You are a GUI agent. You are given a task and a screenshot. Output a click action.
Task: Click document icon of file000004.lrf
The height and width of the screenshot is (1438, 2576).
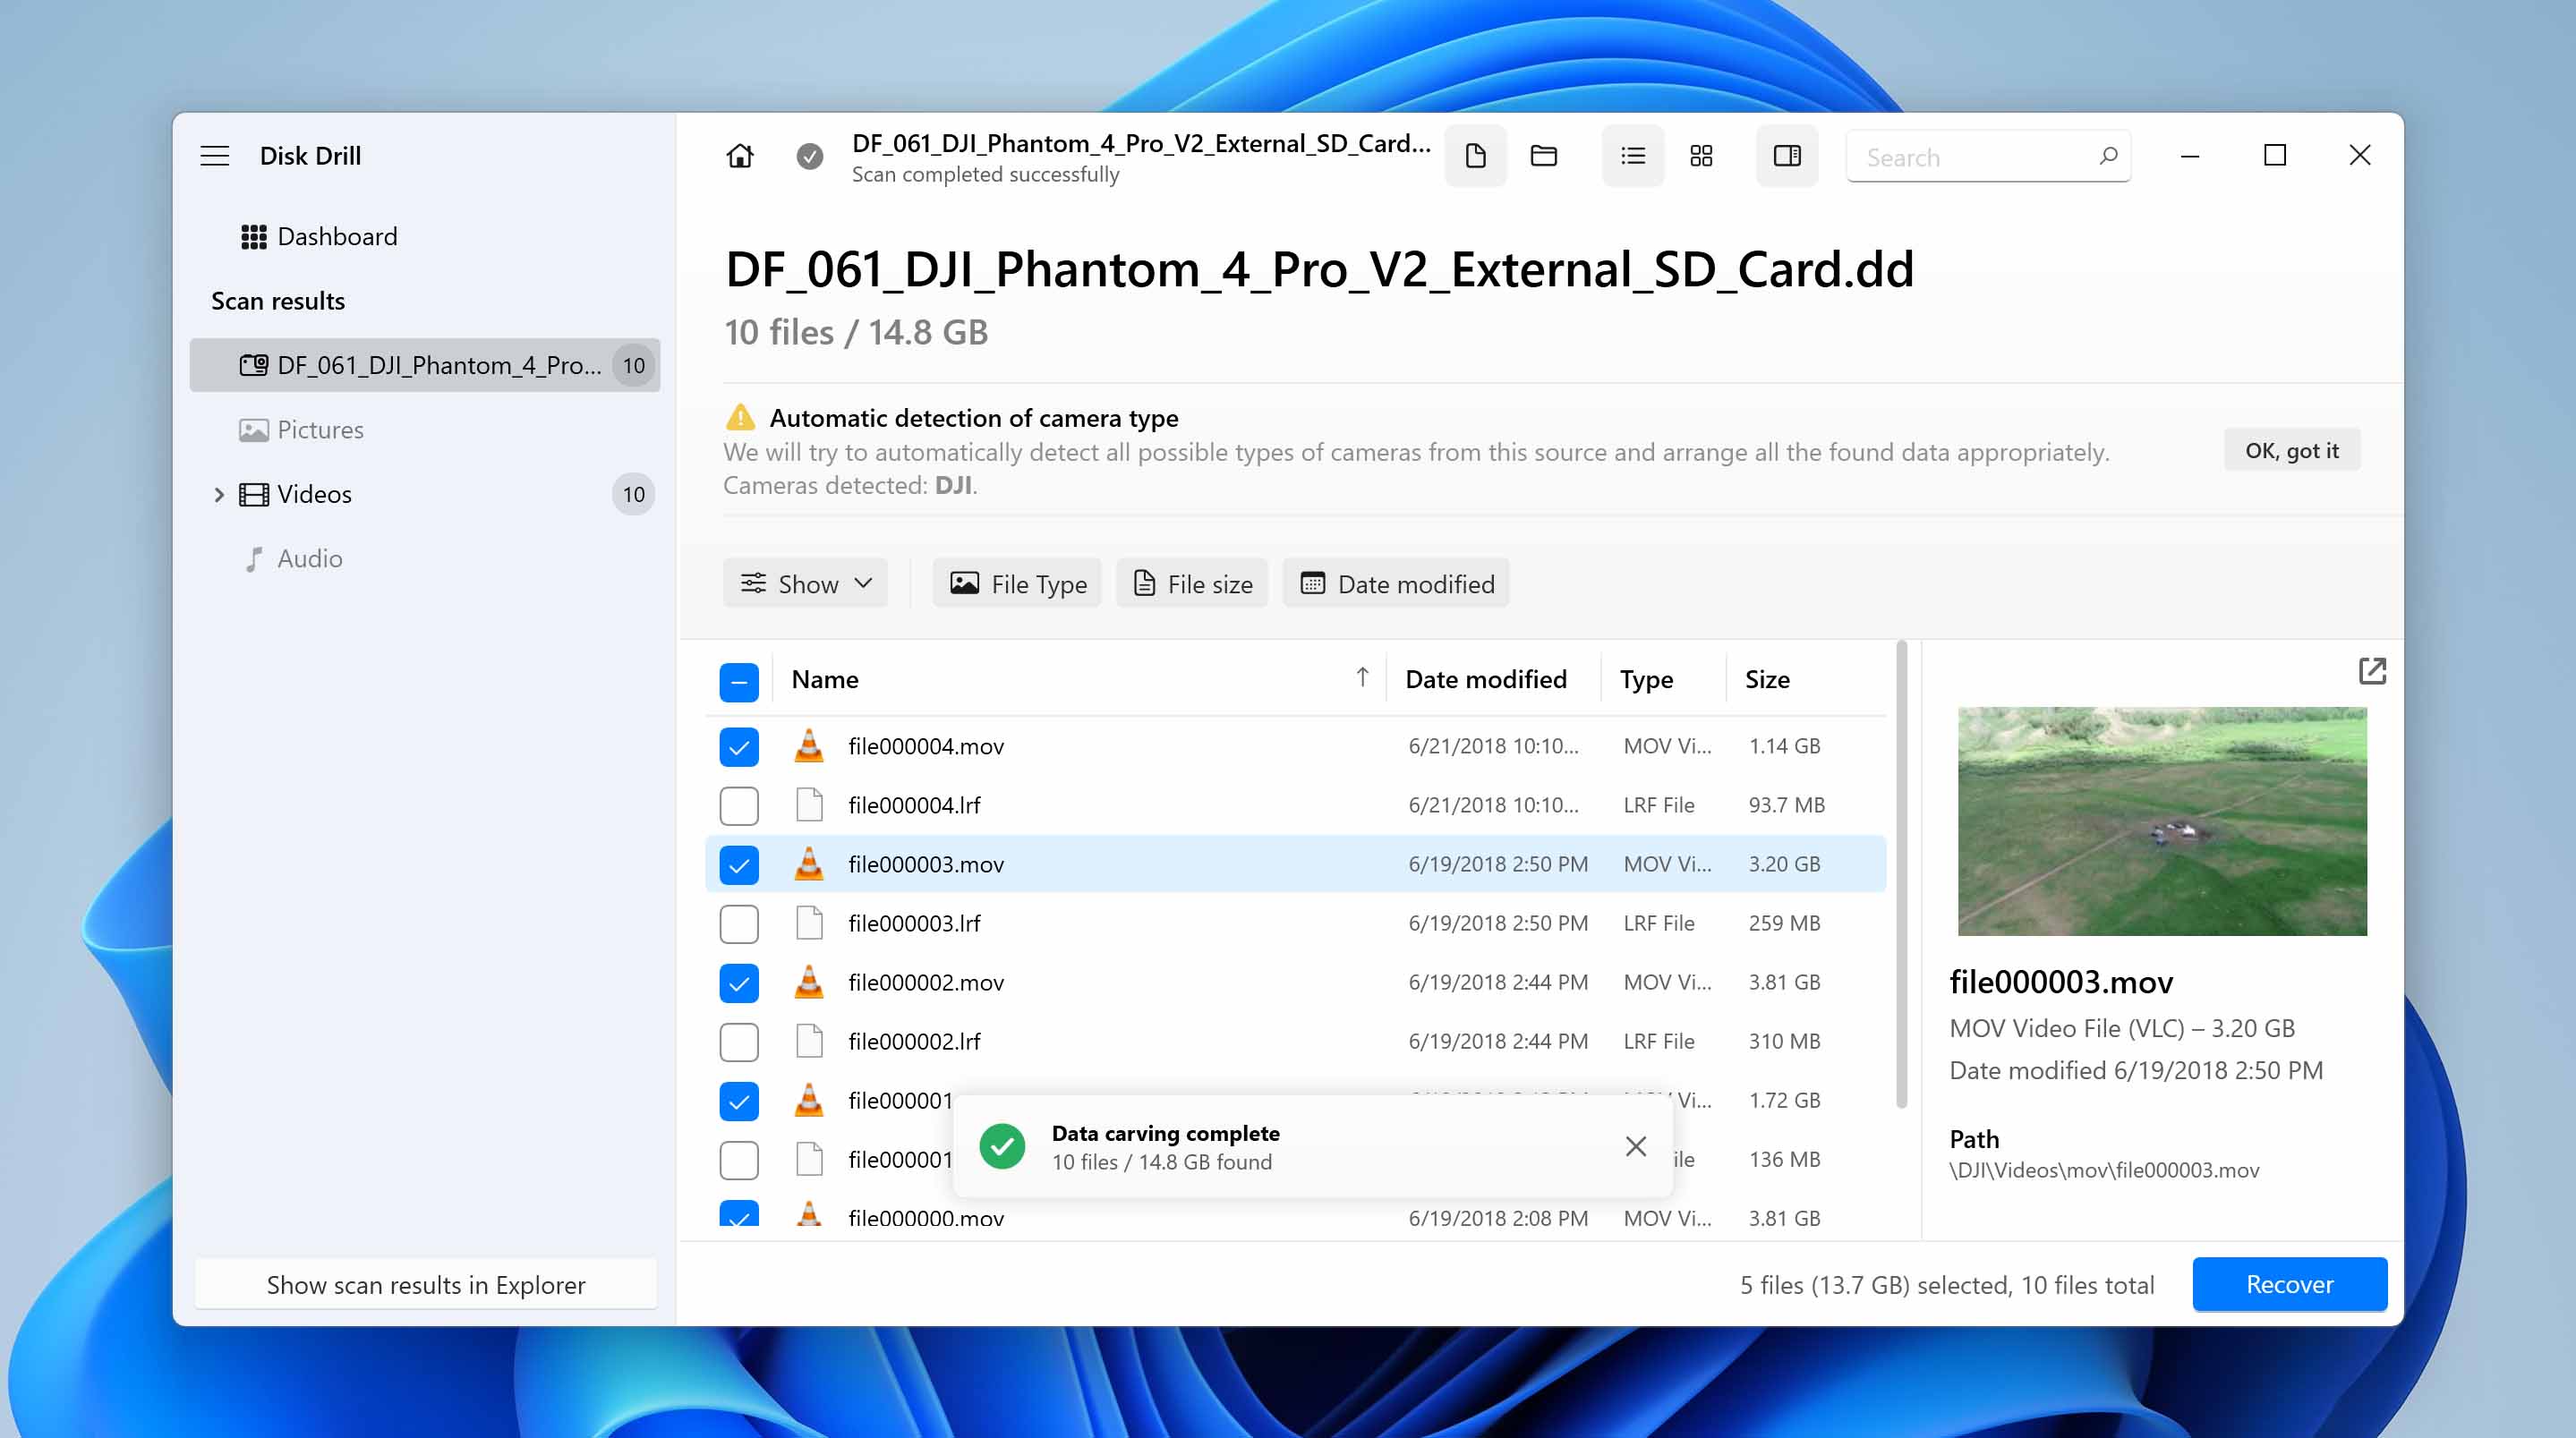(809, 805)
